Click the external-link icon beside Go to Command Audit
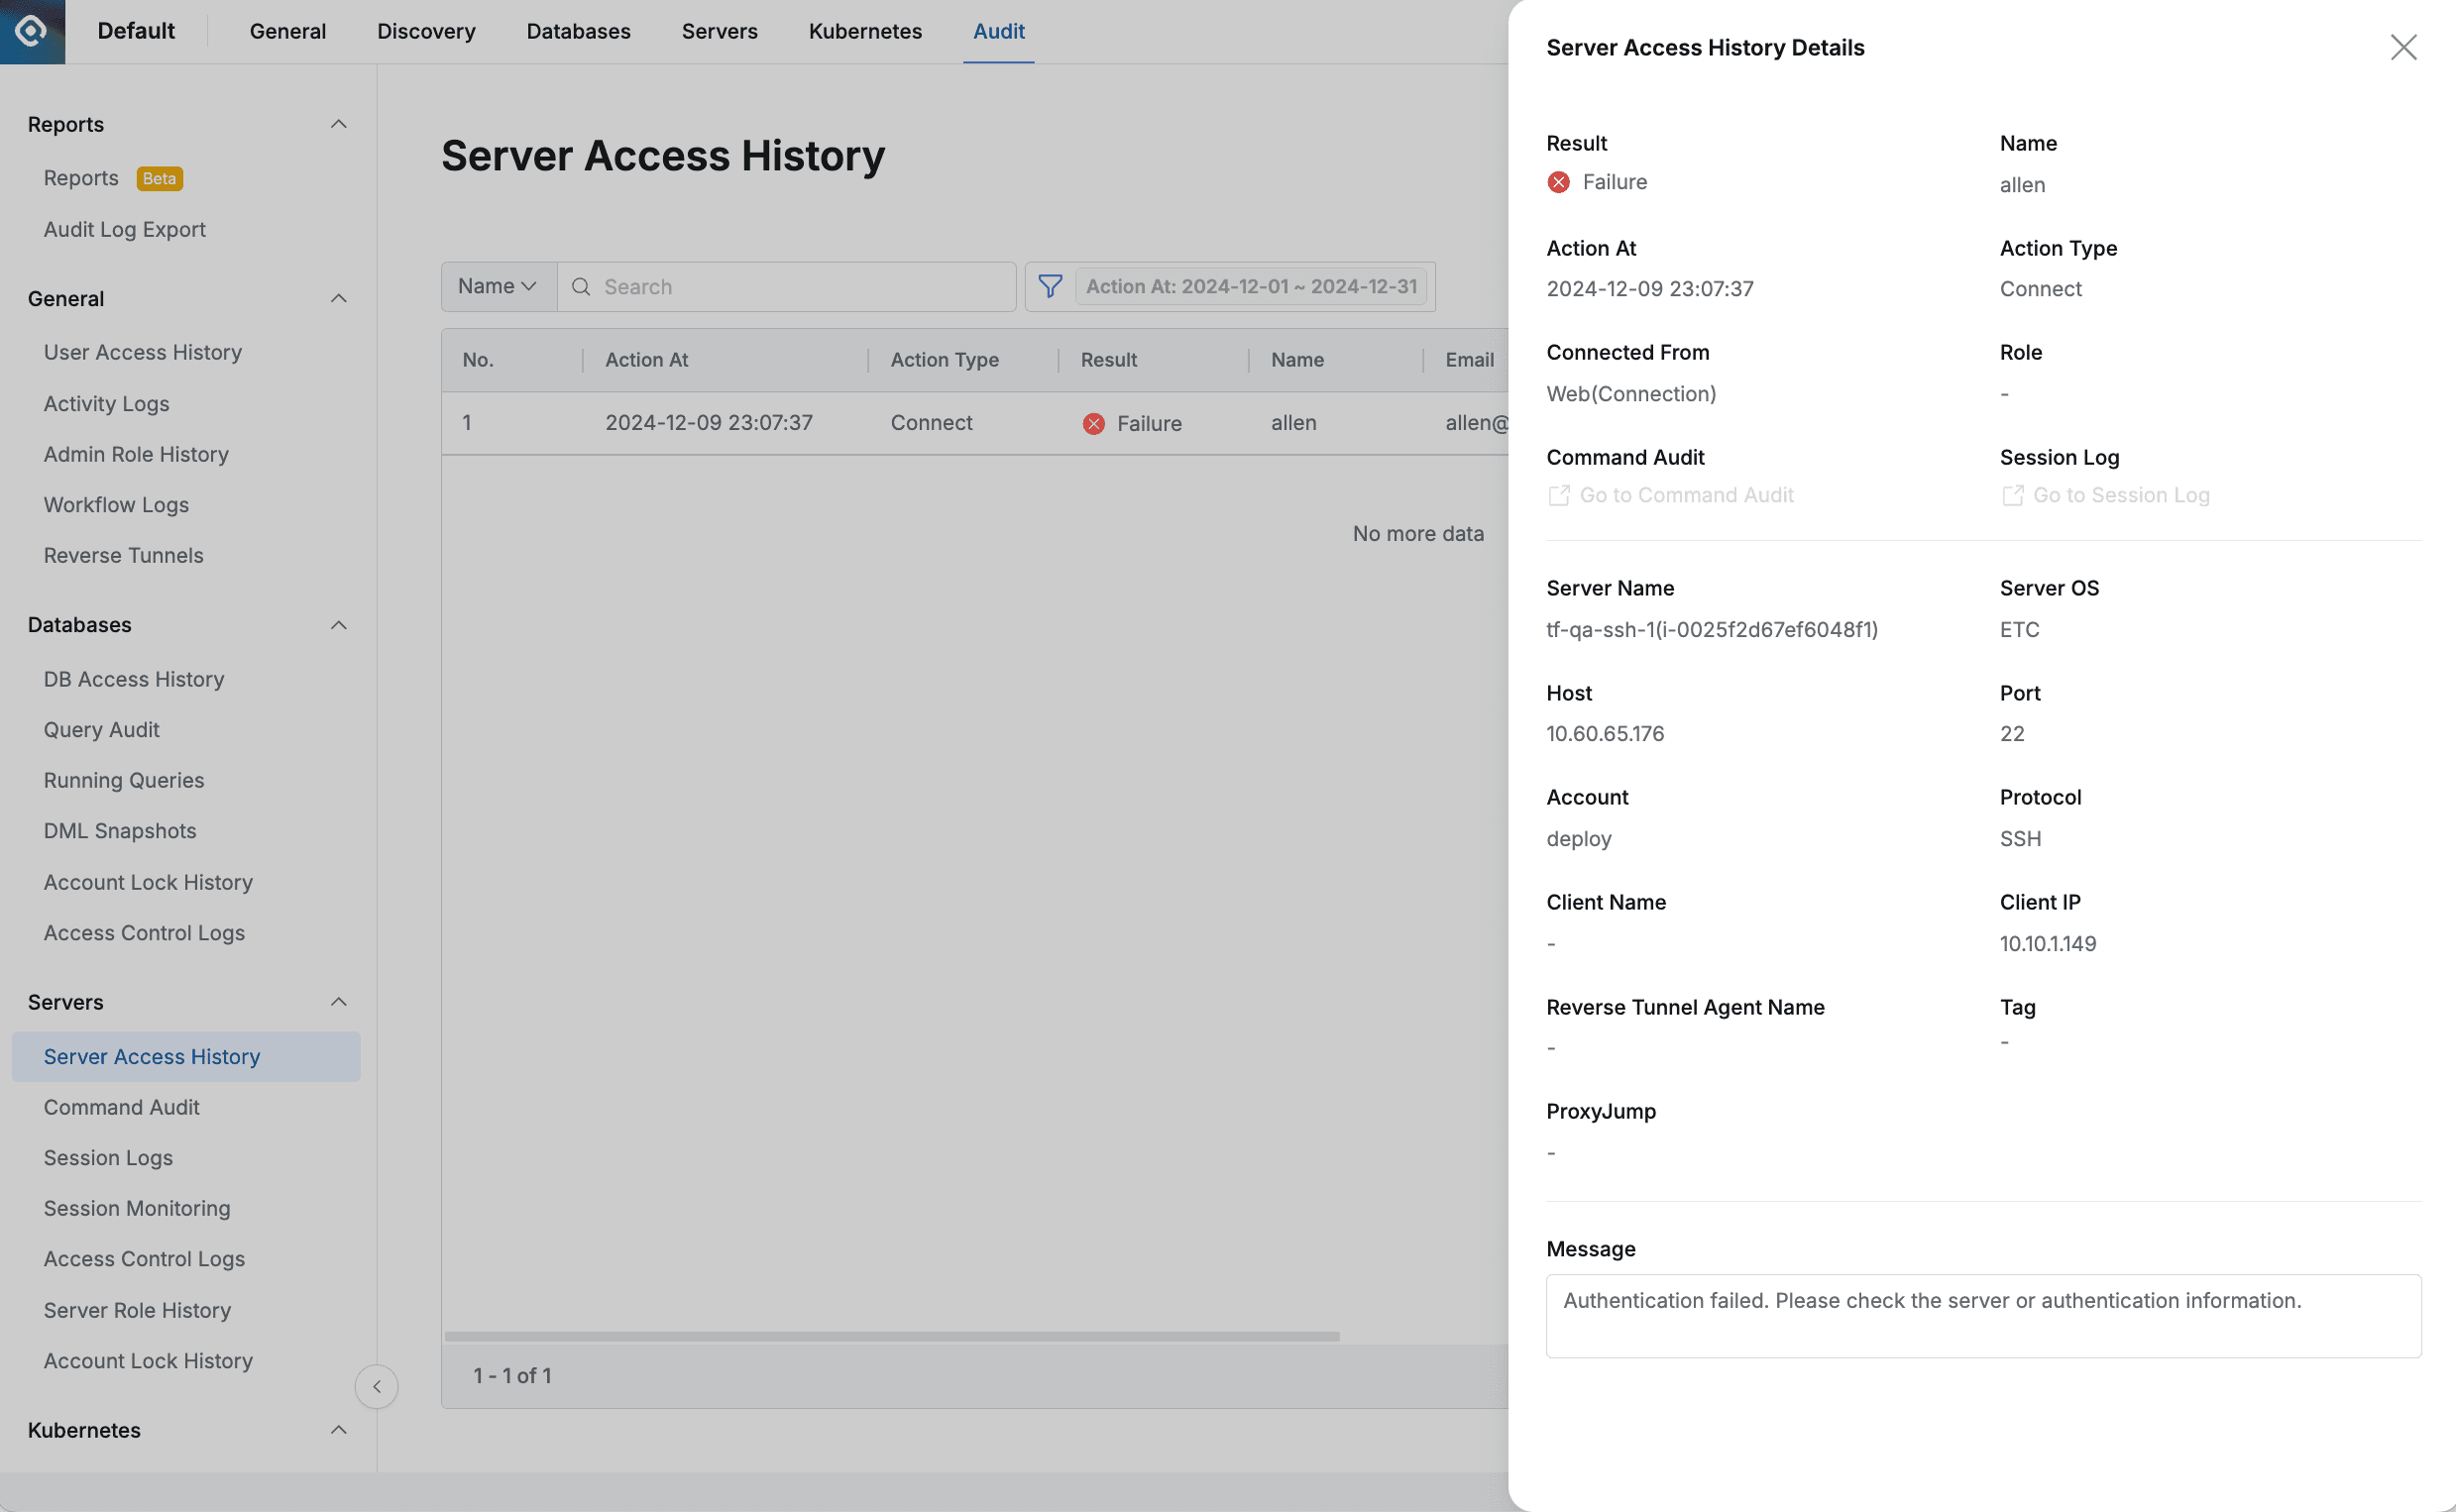The height and width of the screenshot is (1512, 2456). coord(1557,495)
